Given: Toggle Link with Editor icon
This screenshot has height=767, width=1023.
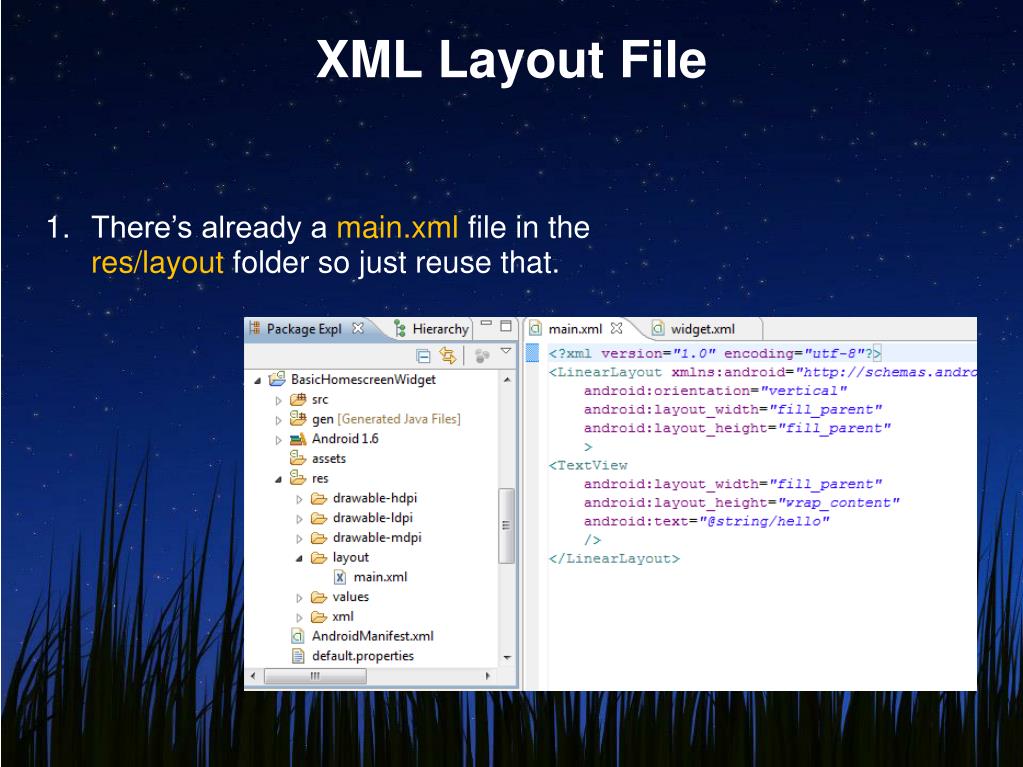Looking at the screenshot, I should tap(448, 355).
